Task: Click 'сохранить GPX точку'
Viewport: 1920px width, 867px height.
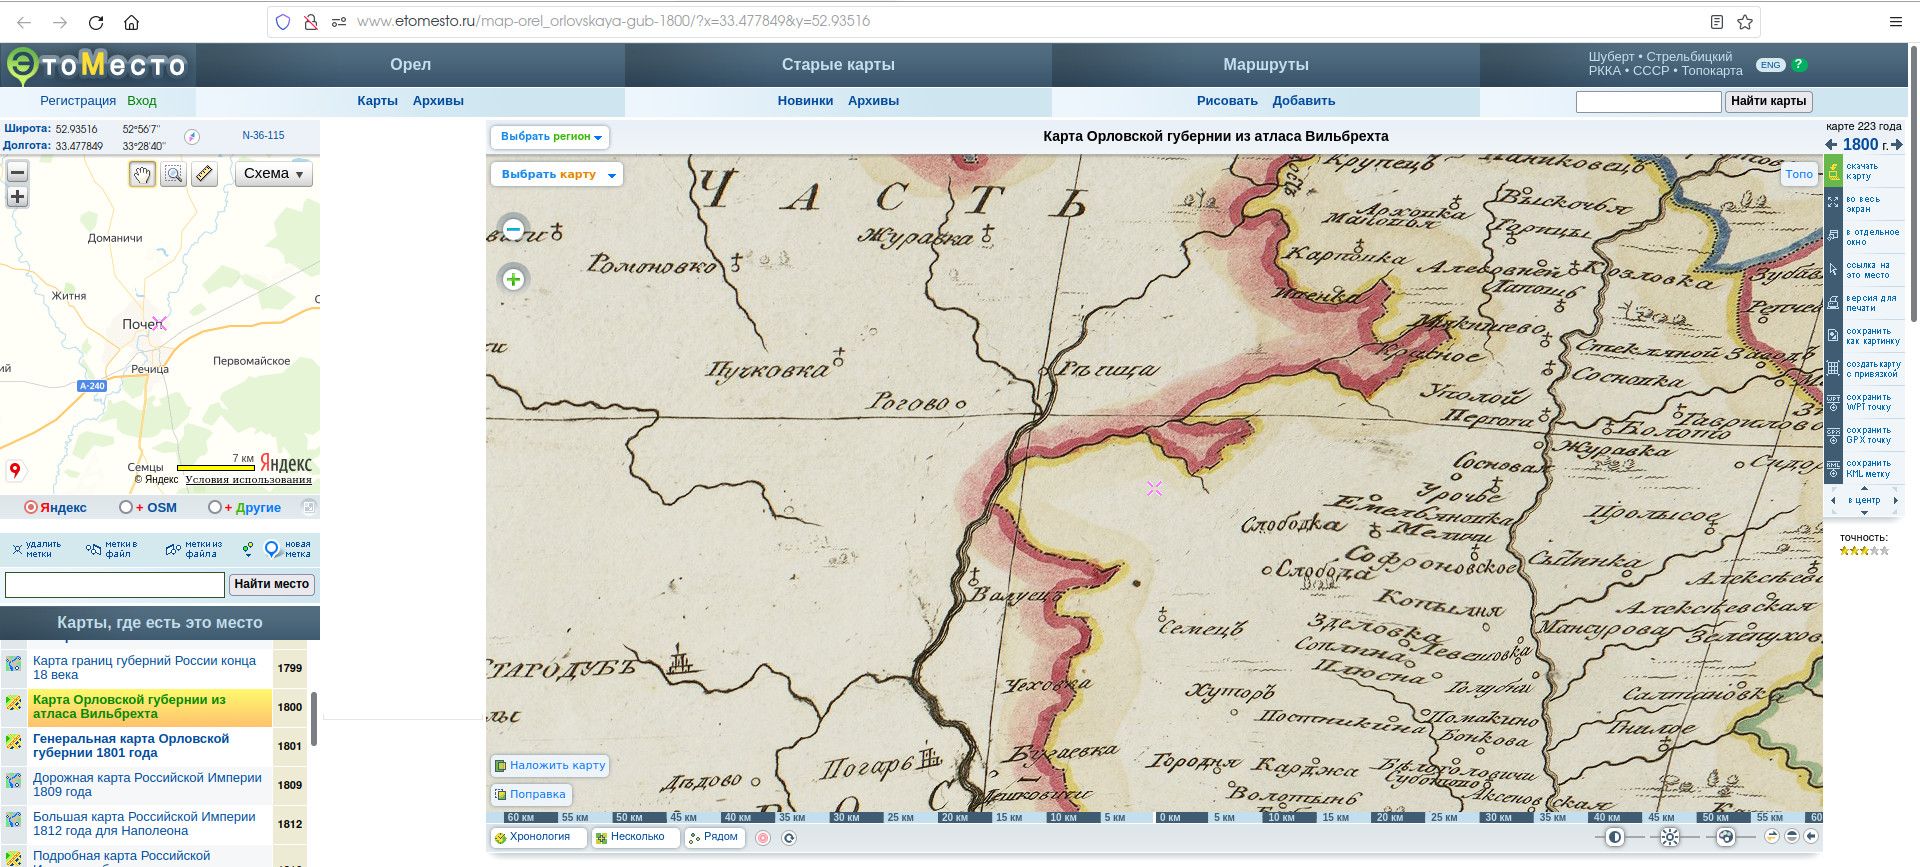Action: click(1834, 435)
